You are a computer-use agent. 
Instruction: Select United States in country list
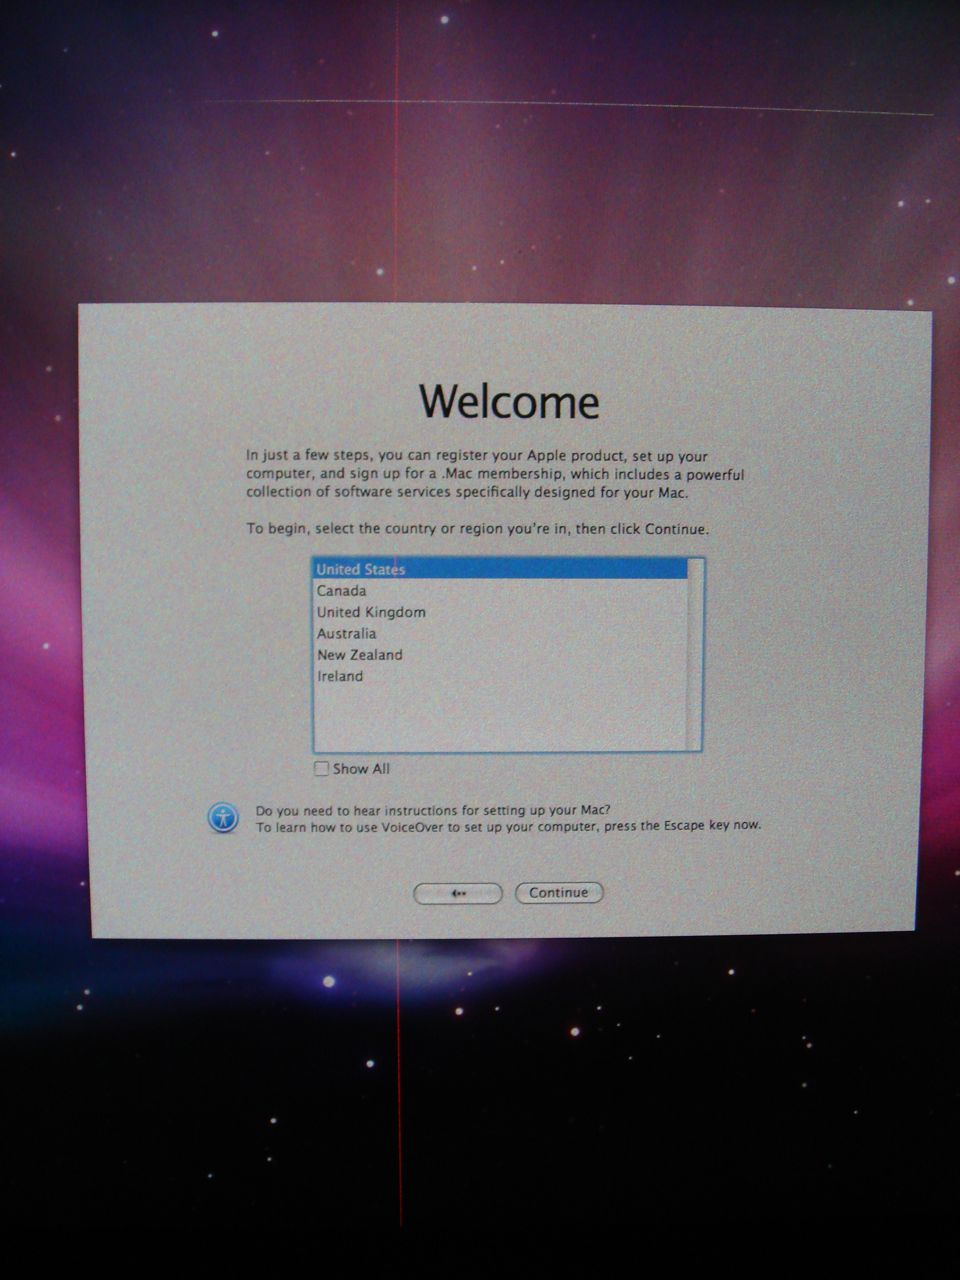point(501,570)
